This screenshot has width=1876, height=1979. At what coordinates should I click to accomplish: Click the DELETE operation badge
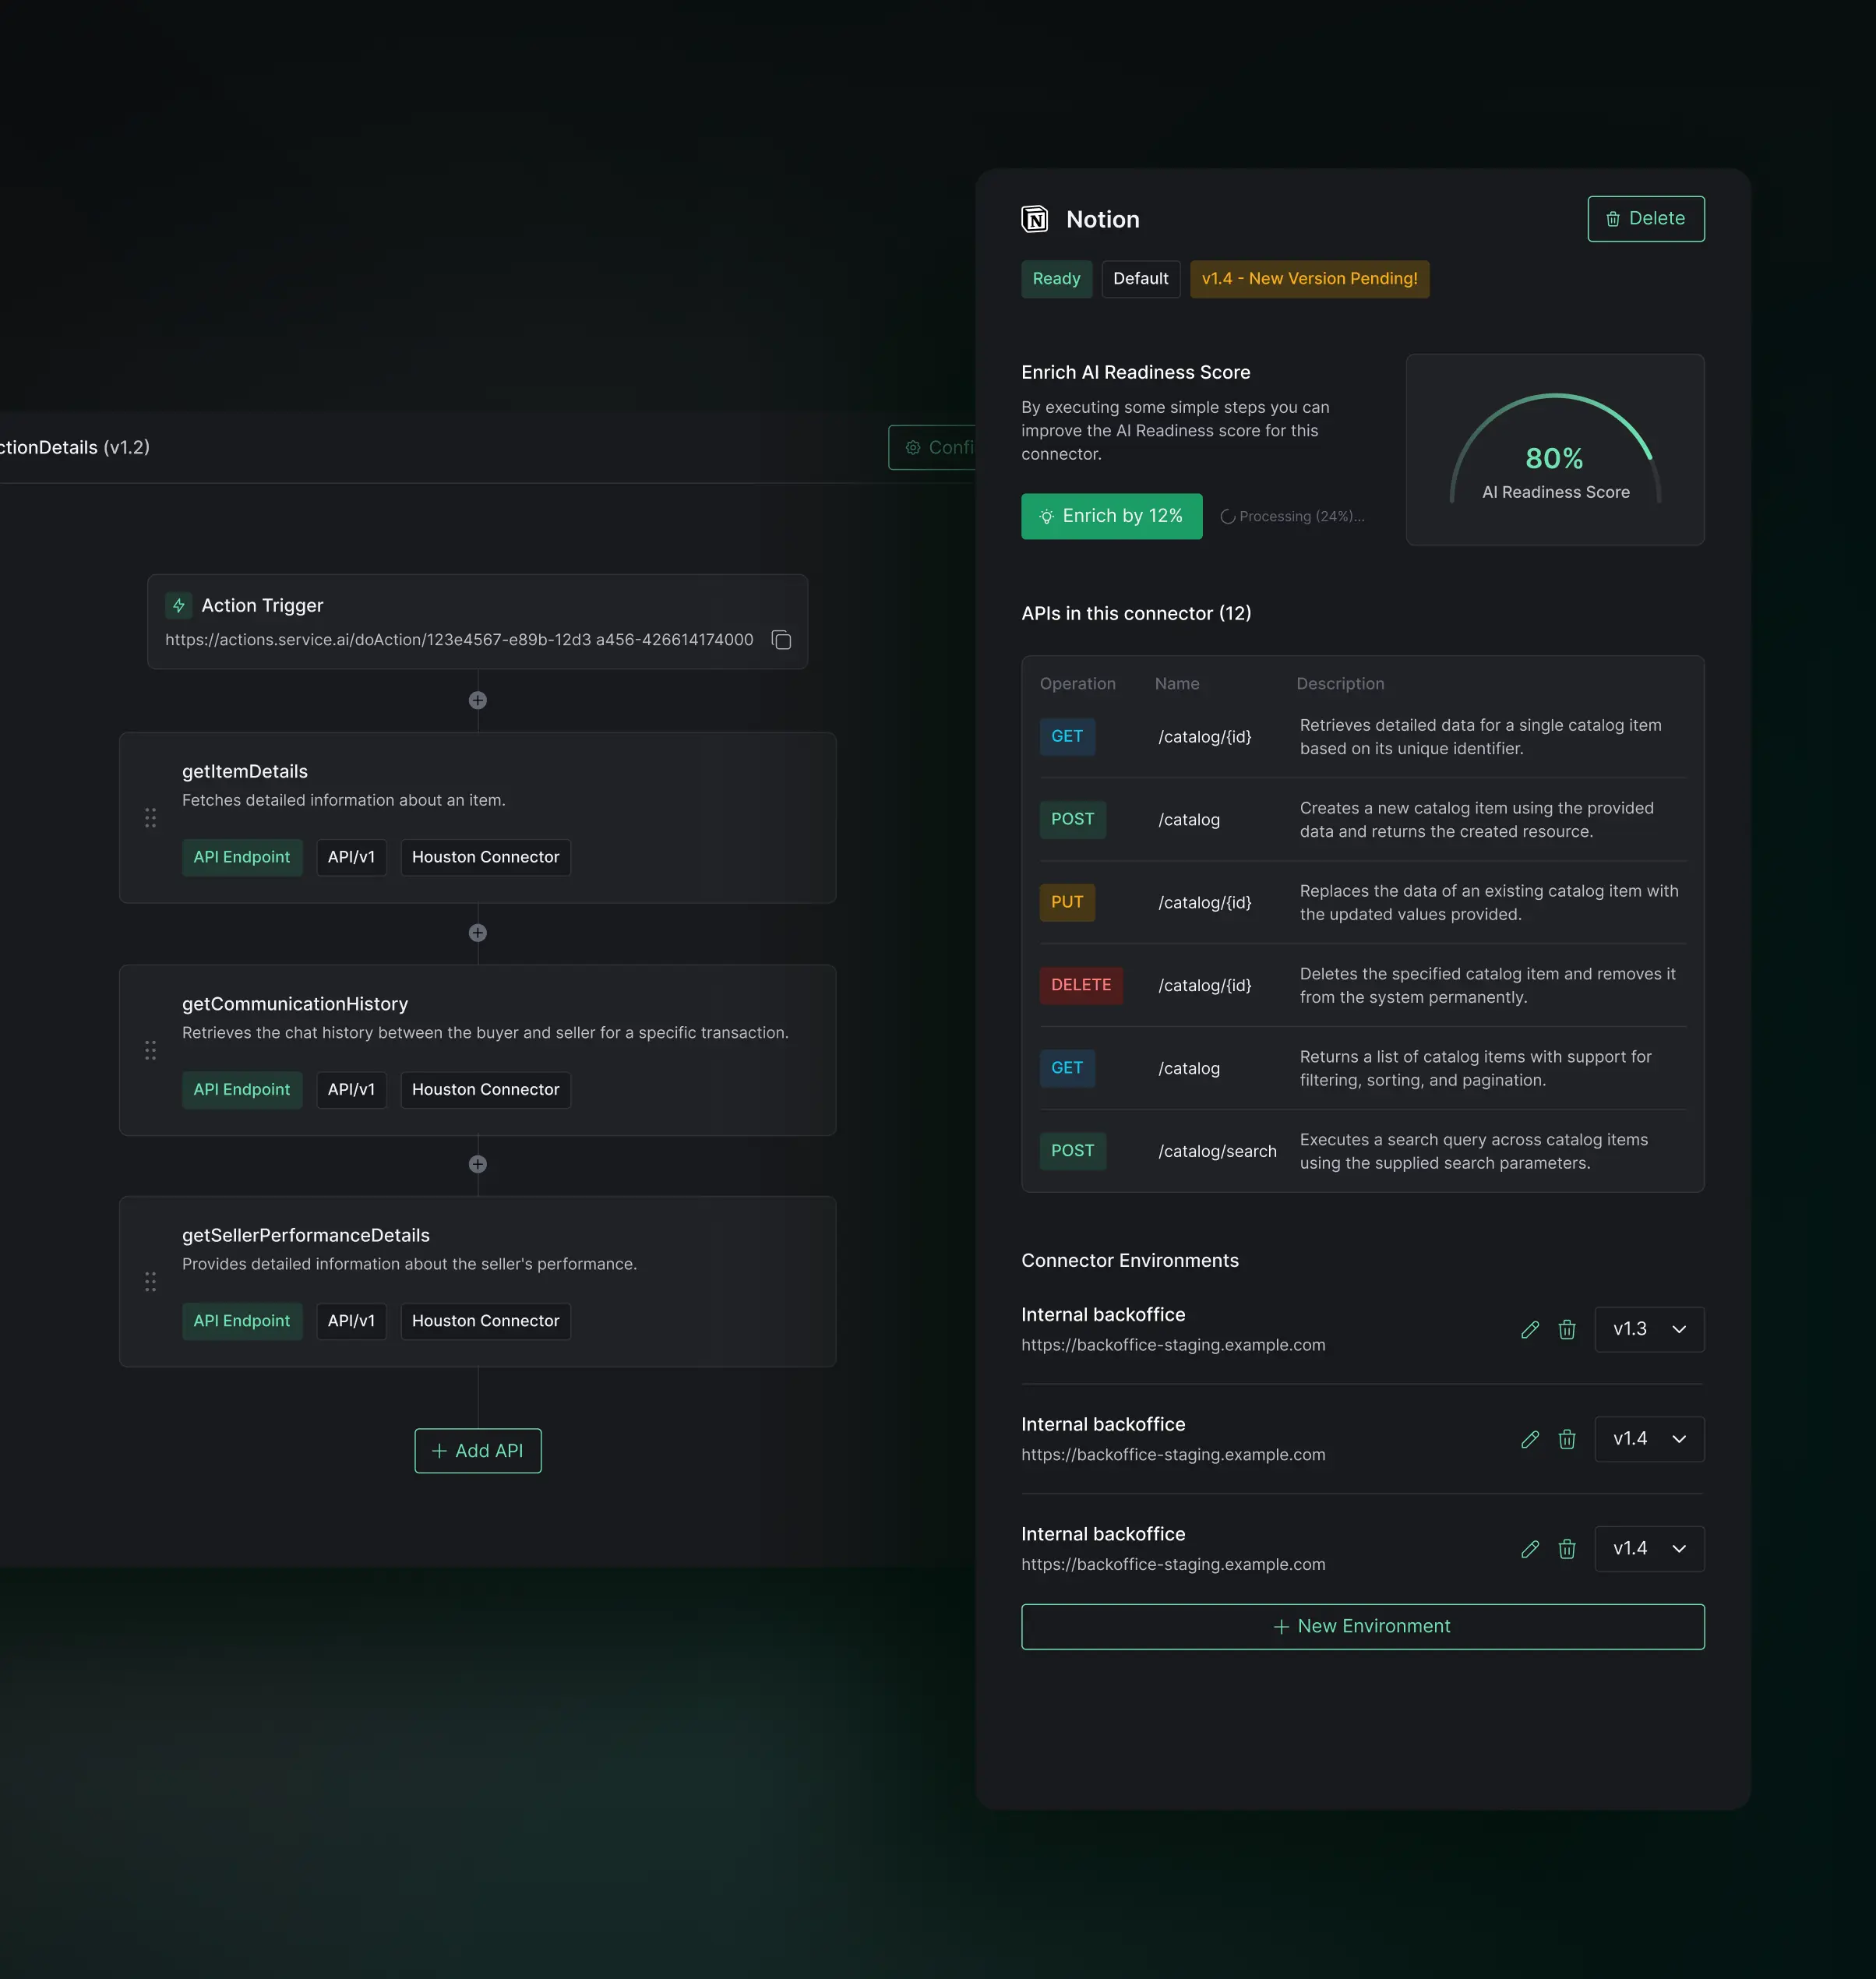[x=1081, y=985]
